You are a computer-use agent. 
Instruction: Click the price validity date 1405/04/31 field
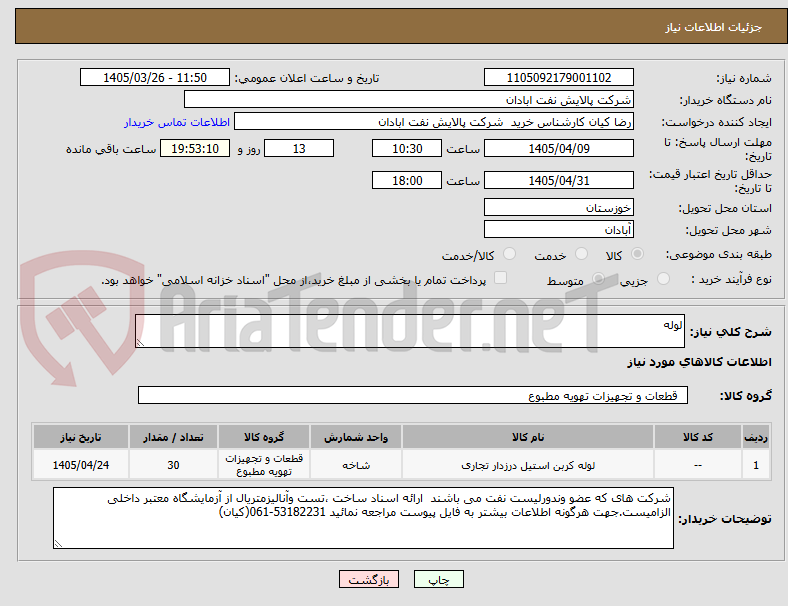(x=559, y=180)
